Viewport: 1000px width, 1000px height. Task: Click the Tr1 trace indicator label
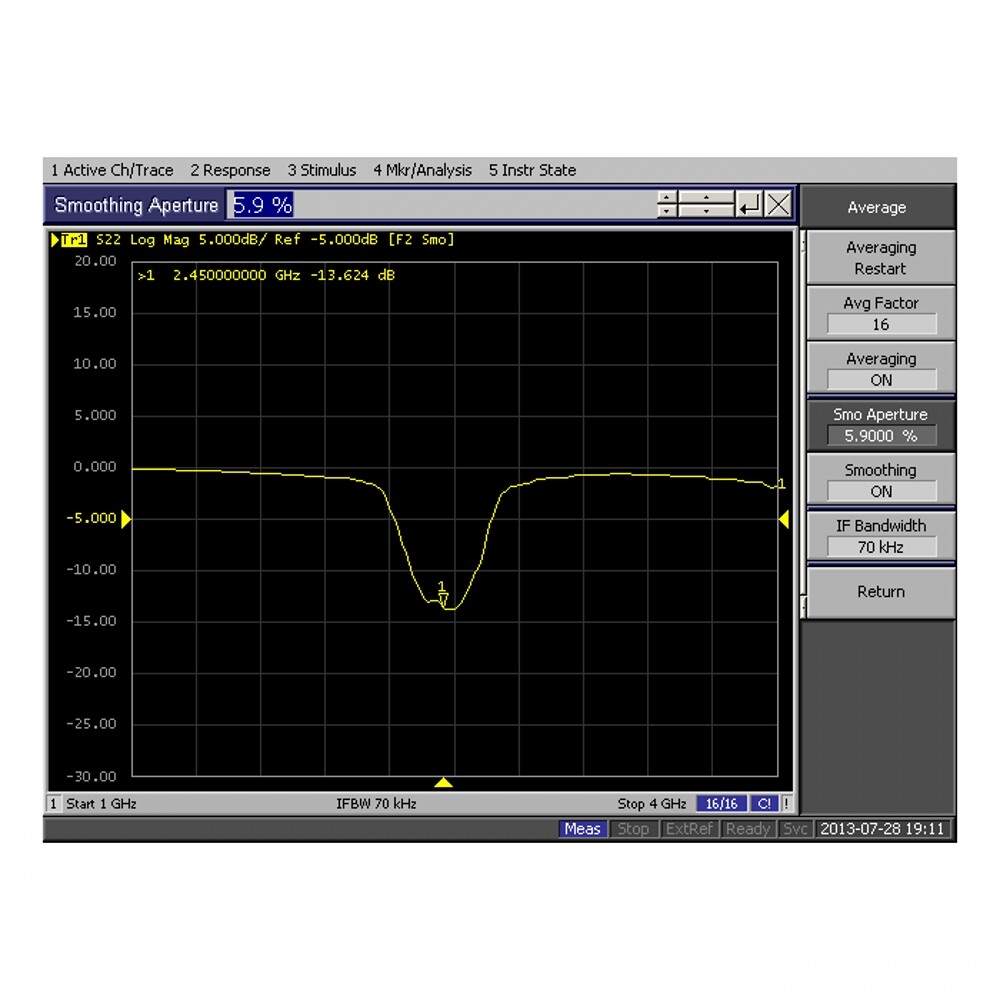(x=72, y=240)
